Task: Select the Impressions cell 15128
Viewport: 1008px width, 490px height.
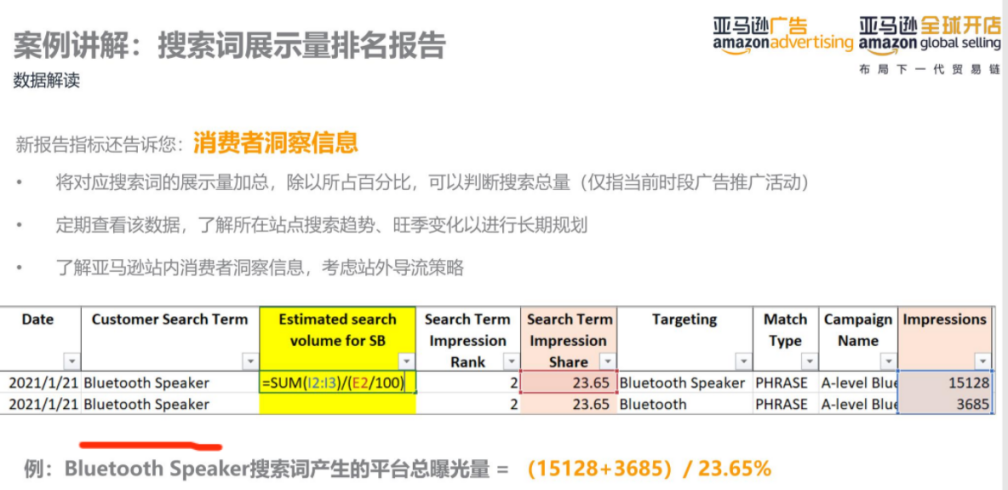Action: coord(944,383)
